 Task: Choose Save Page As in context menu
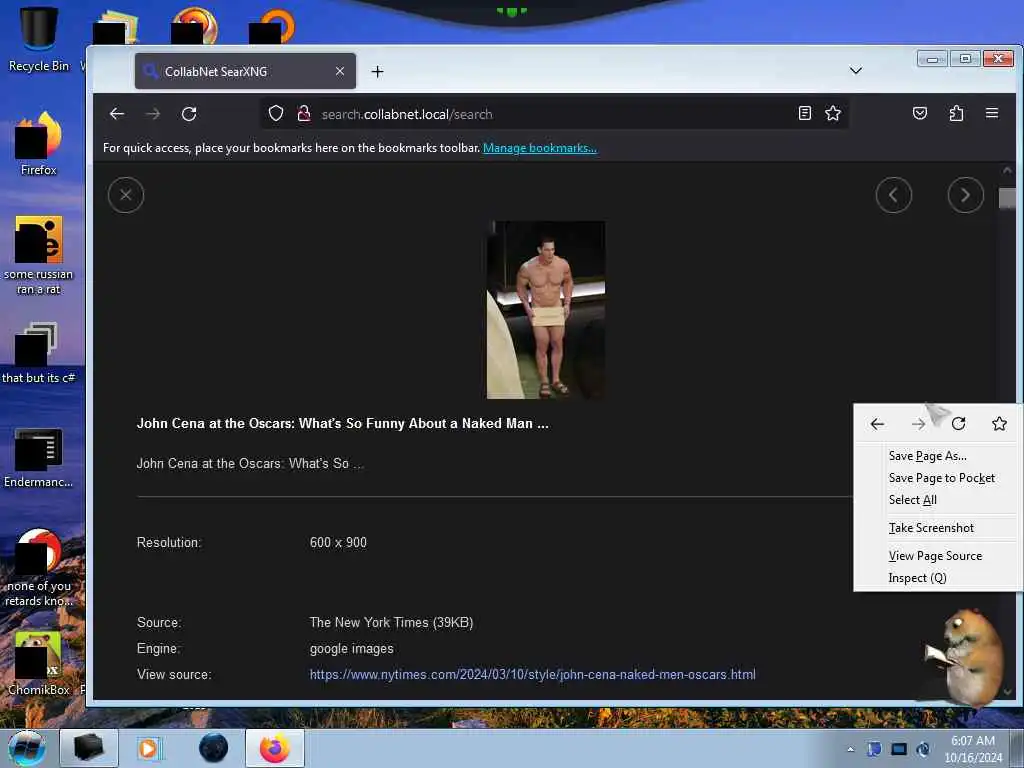click(x=937, y=456)
